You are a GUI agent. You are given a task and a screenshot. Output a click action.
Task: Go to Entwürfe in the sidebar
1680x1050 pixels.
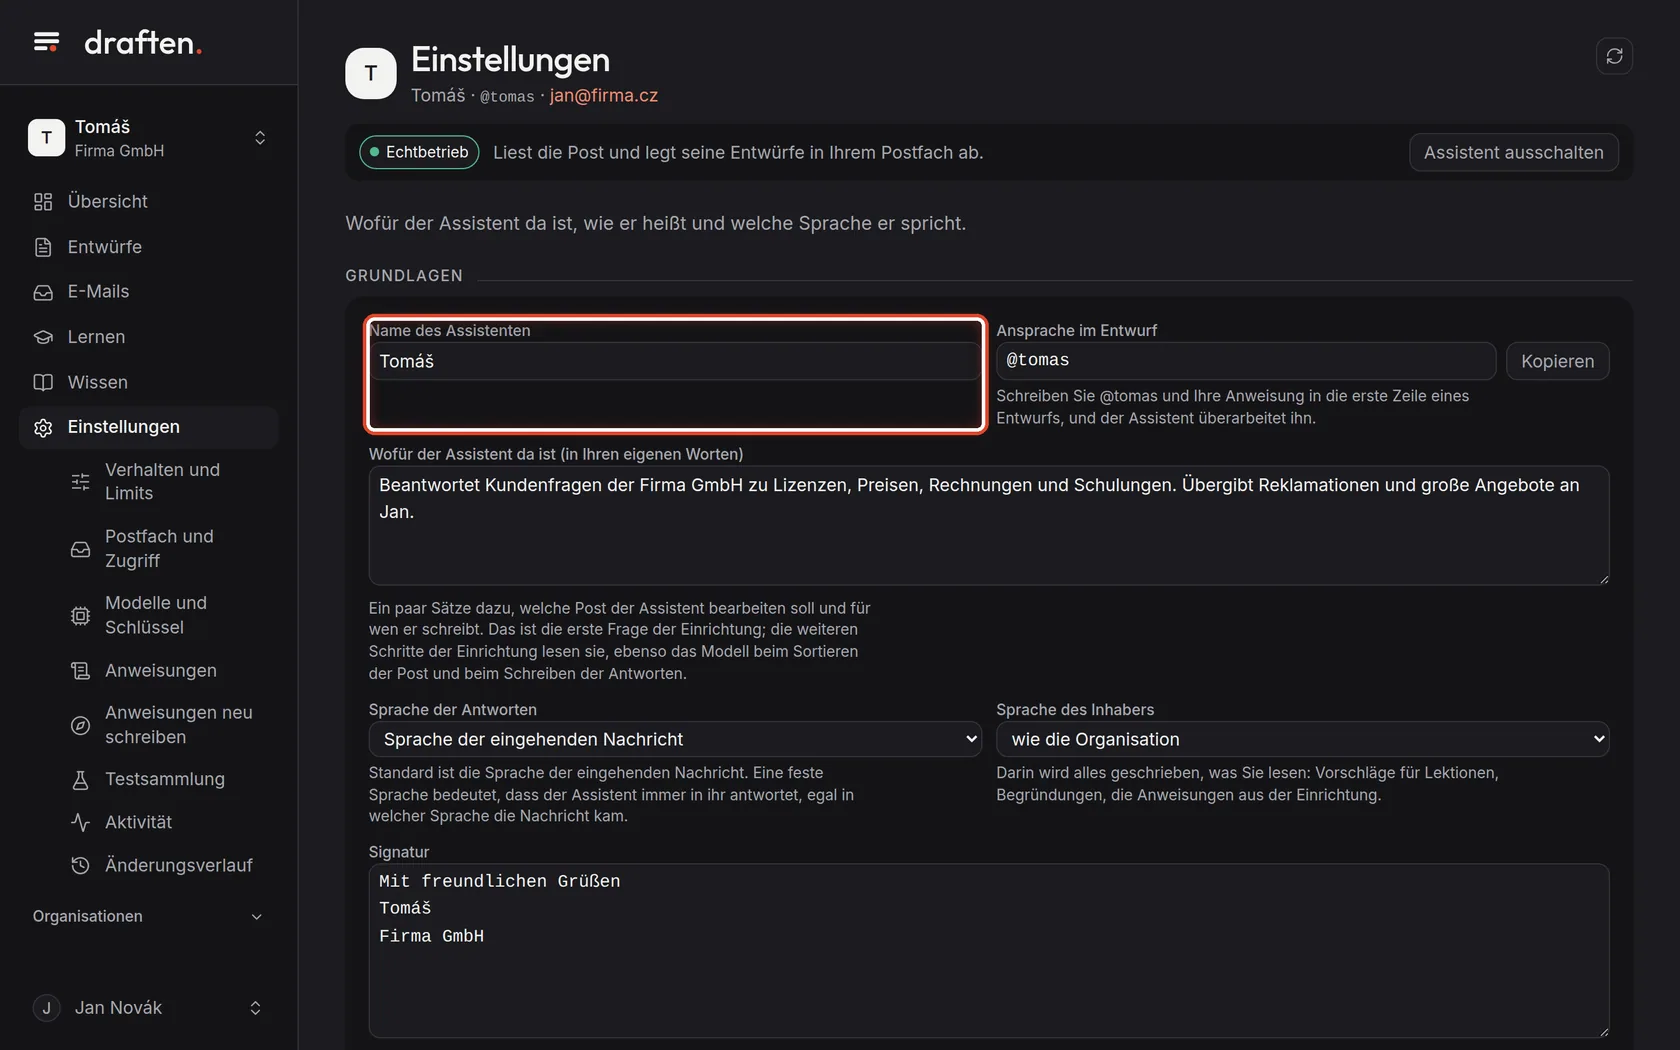[148, 247]
